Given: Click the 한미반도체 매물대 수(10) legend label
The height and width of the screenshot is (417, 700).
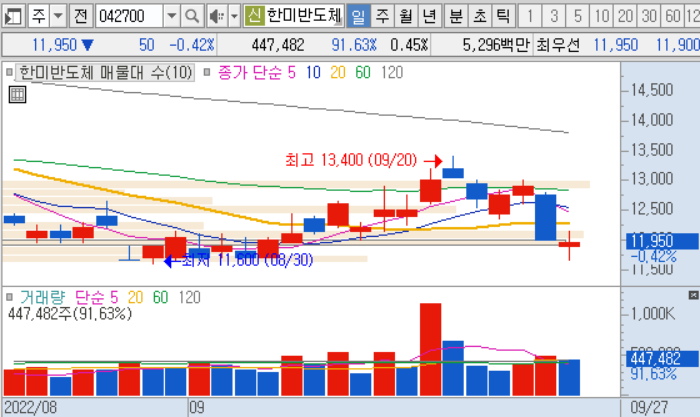Looking at the screenshot, I should click(105, 72).
